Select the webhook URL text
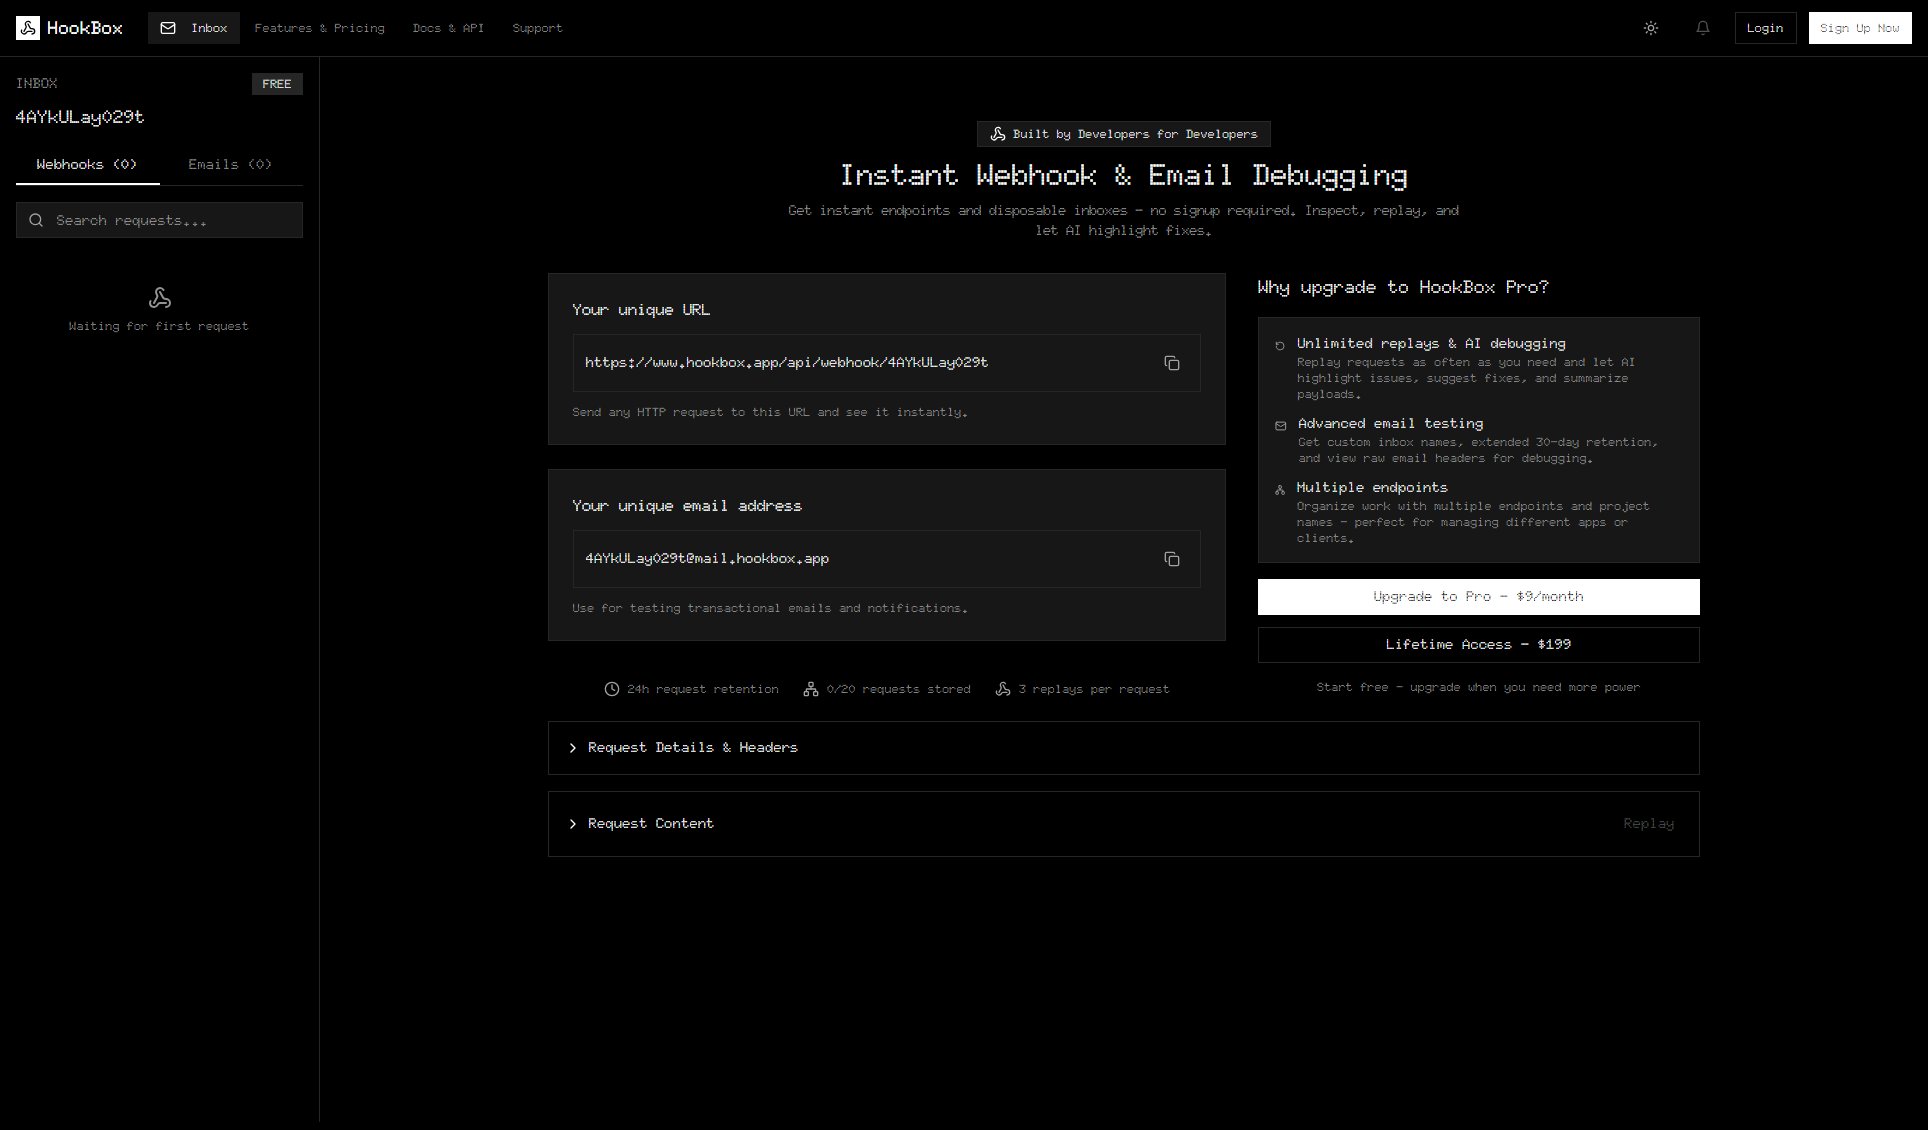Screen dimensions: 1928x1130 coord(786,363)
